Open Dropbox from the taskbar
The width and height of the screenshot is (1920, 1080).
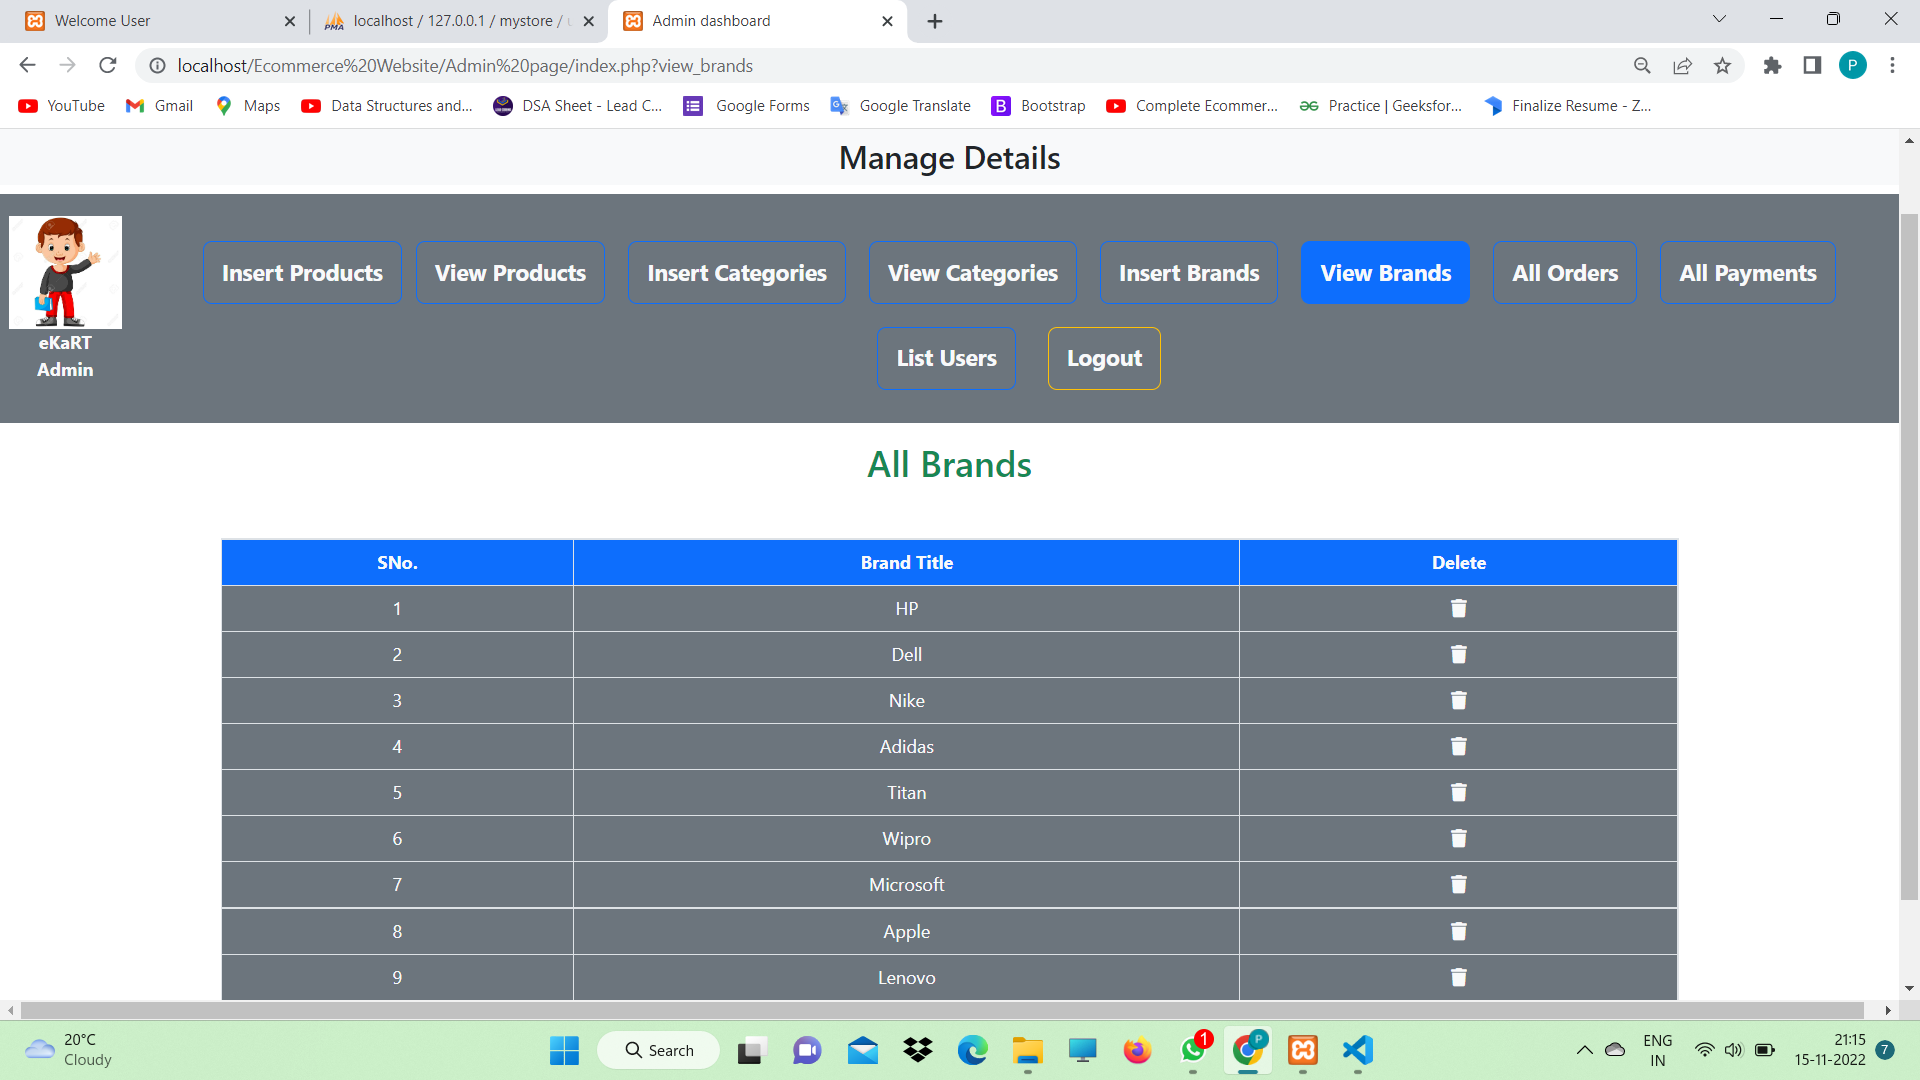coord(917,1051)
